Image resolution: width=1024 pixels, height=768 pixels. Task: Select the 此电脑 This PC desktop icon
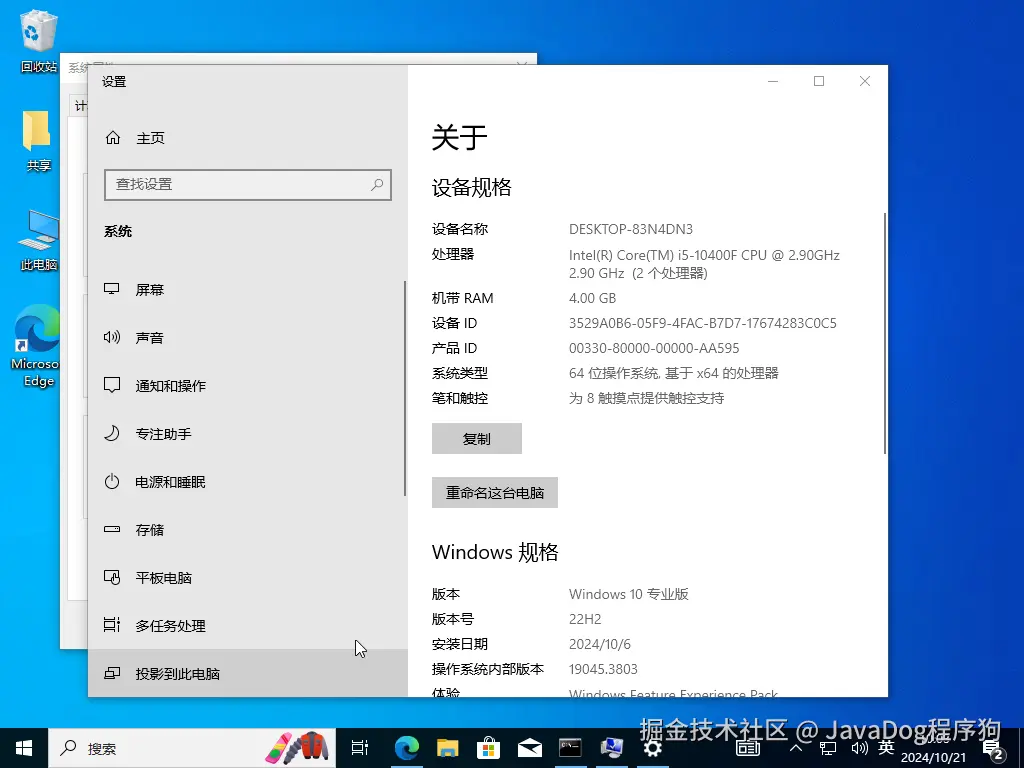(x=39, y=240)
